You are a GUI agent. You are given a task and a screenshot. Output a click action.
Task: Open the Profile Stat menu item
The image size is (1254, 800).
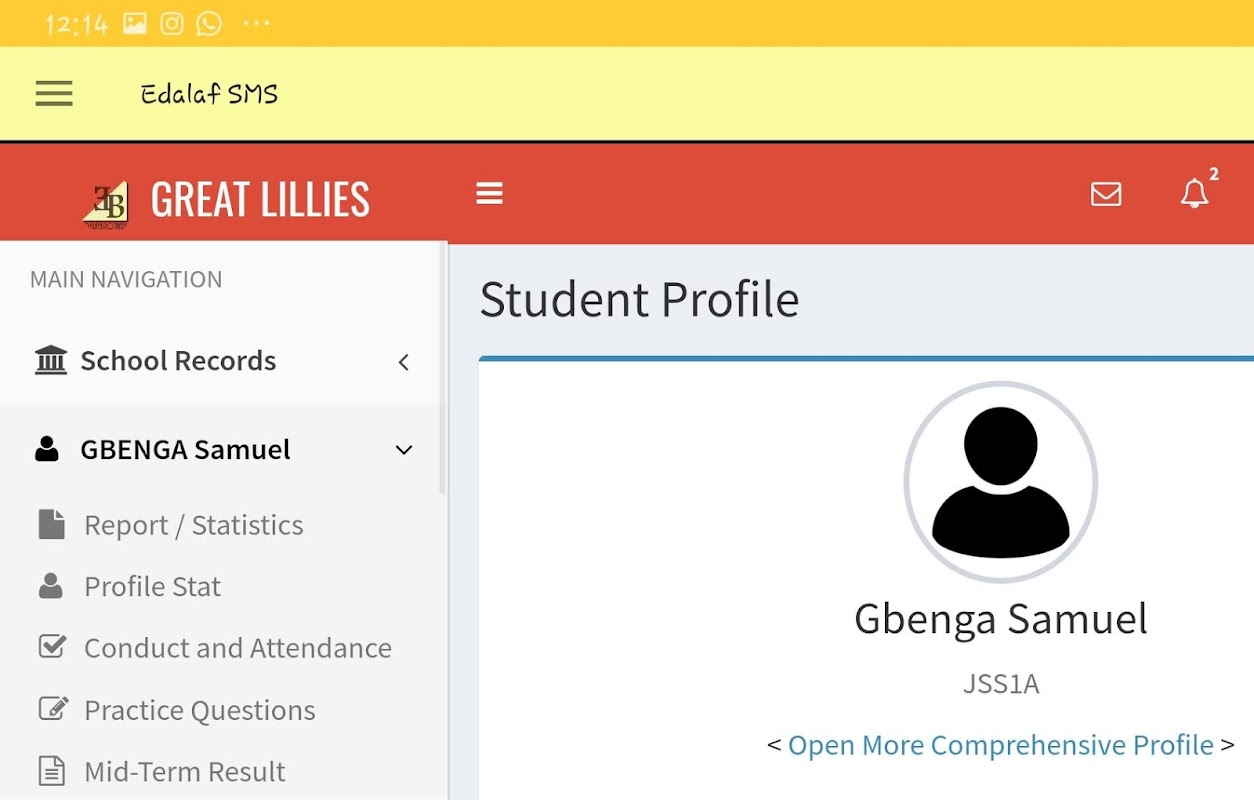click(152, 586)
